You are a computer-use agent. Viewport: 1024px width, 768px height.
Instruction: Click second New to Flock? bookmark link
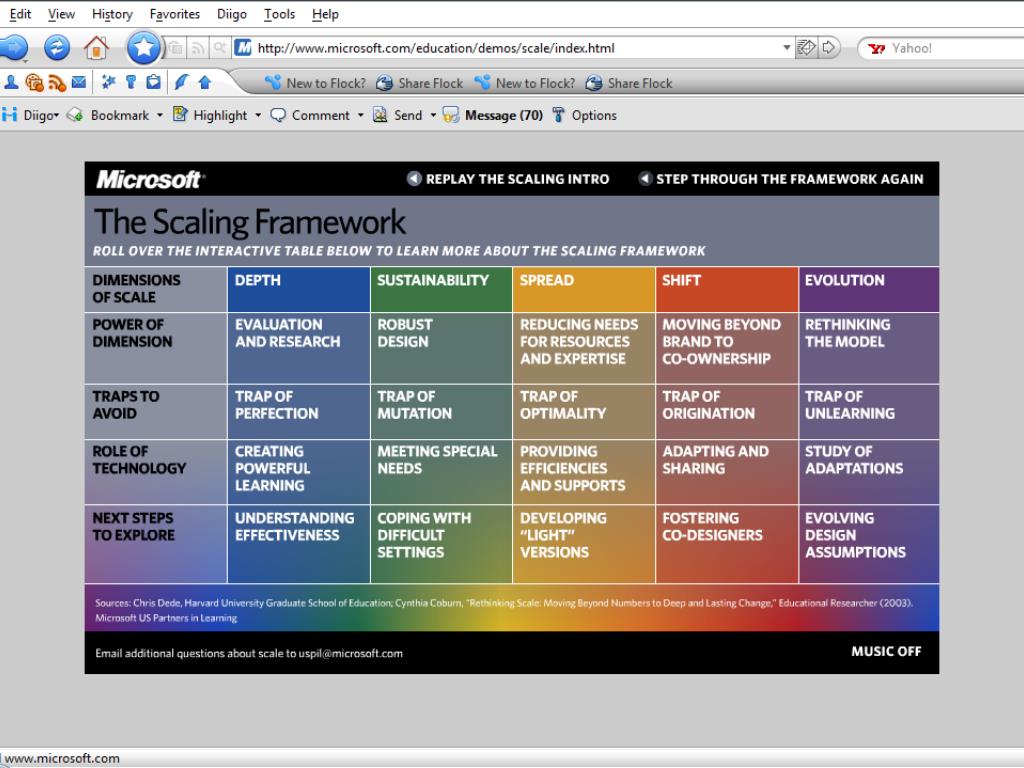click(524, 83)
